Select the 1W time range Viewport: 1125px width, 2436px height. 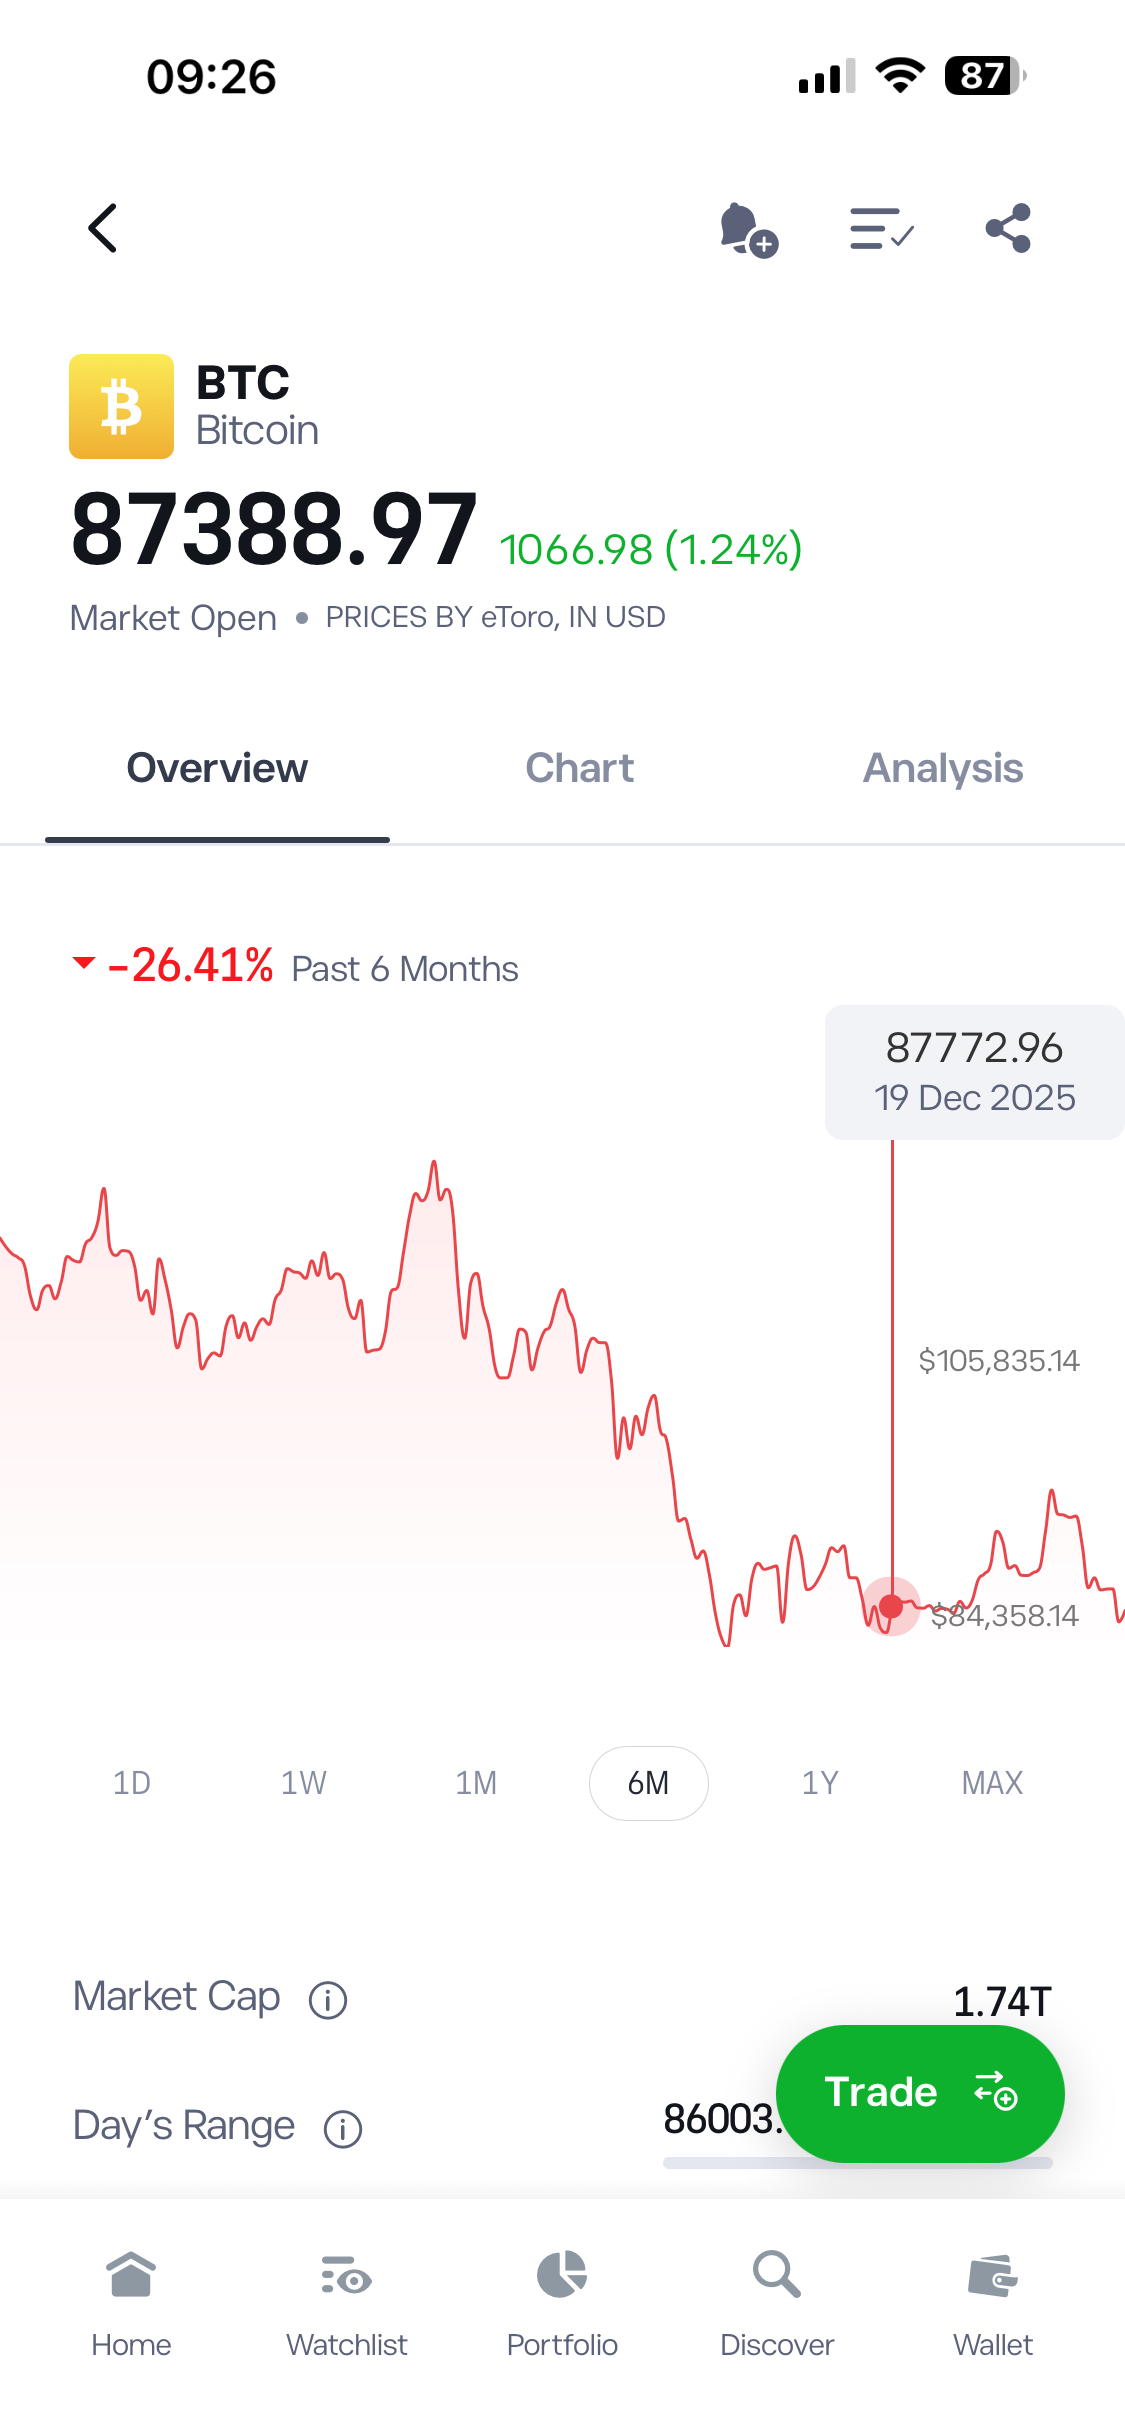303,1783
